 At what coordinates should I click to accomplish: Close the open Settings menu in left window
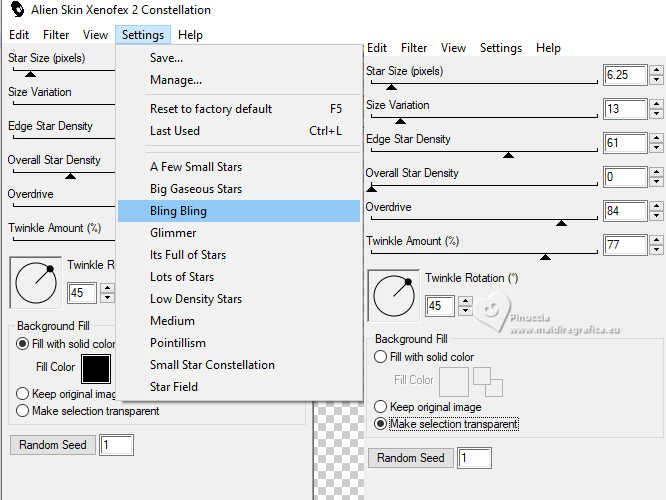click(143, 35)
